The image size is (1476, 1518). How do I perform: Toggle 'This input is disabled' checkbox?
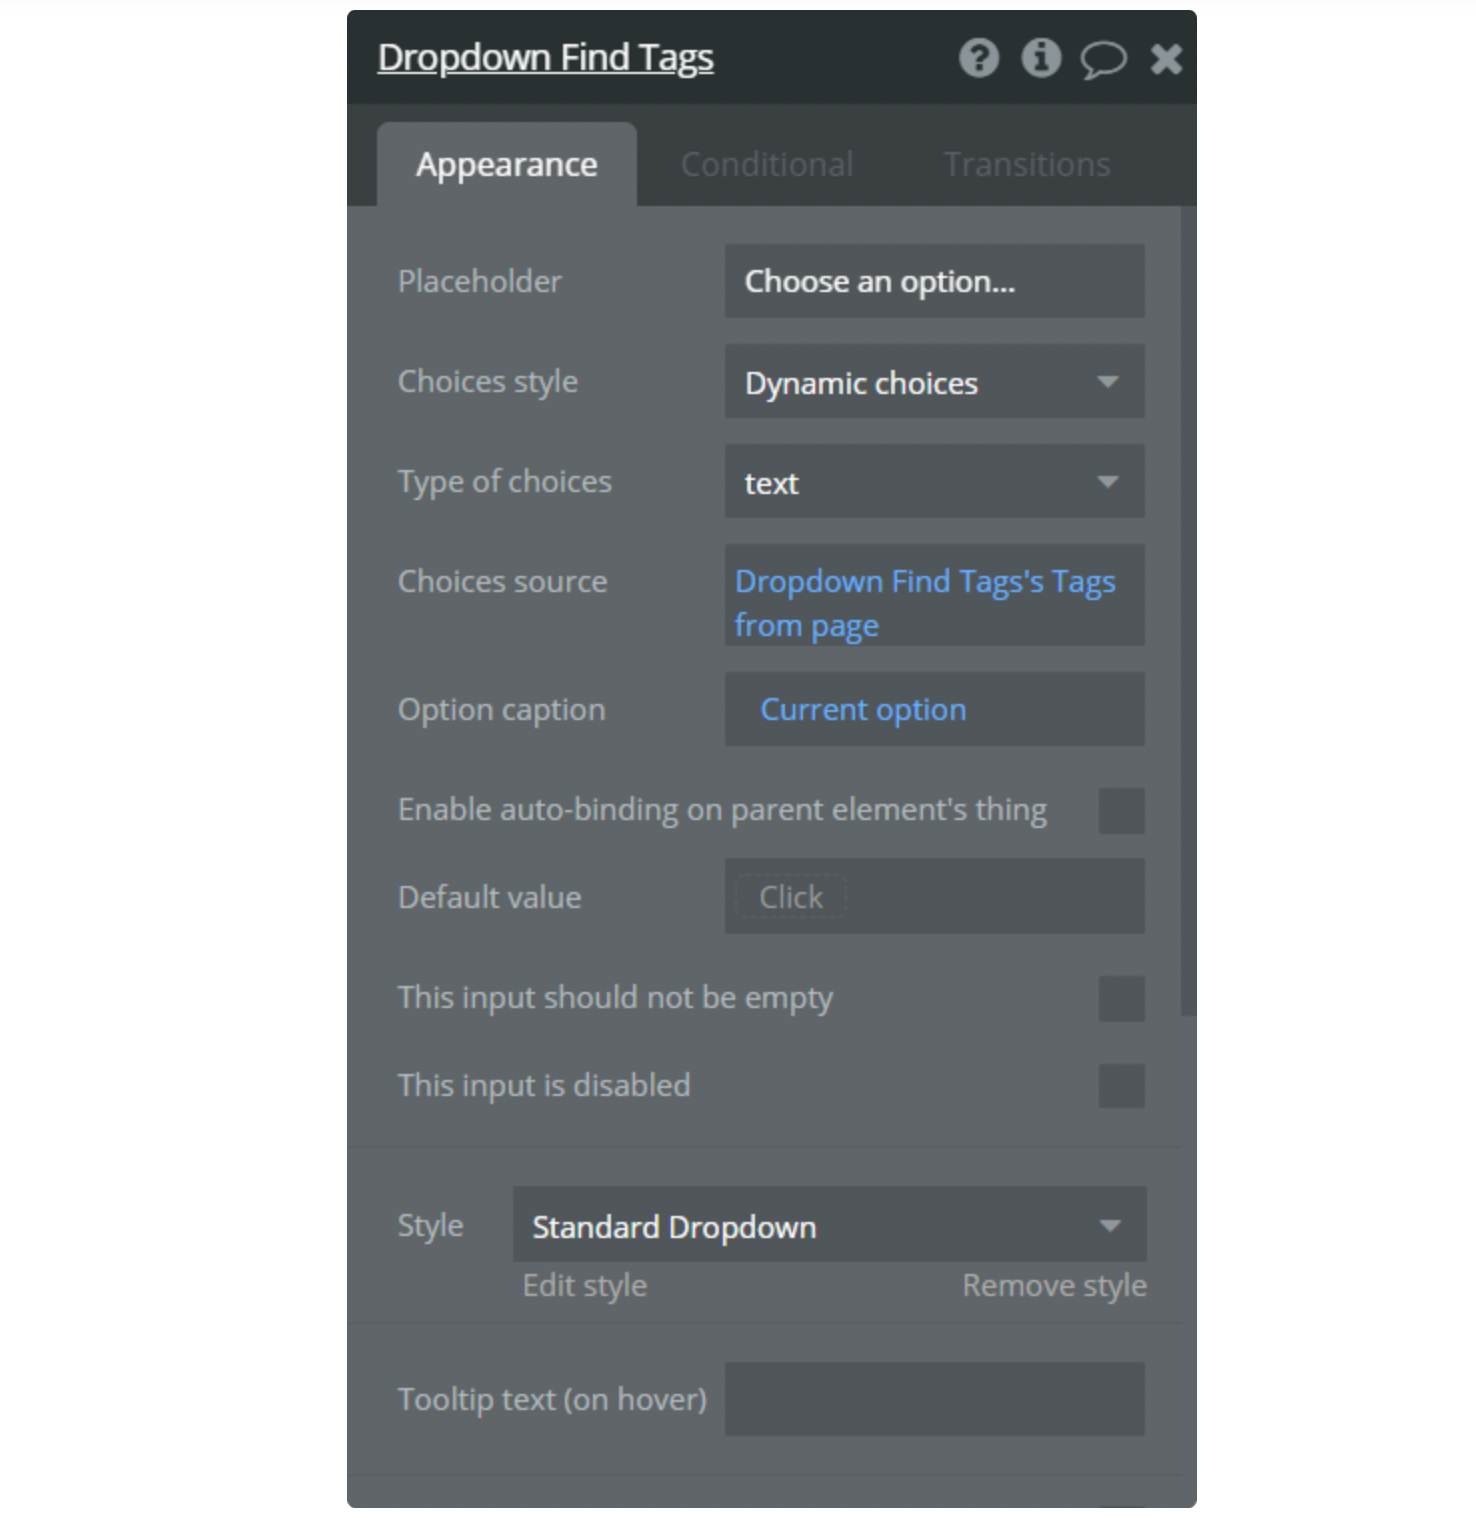coord(1121,1086)
